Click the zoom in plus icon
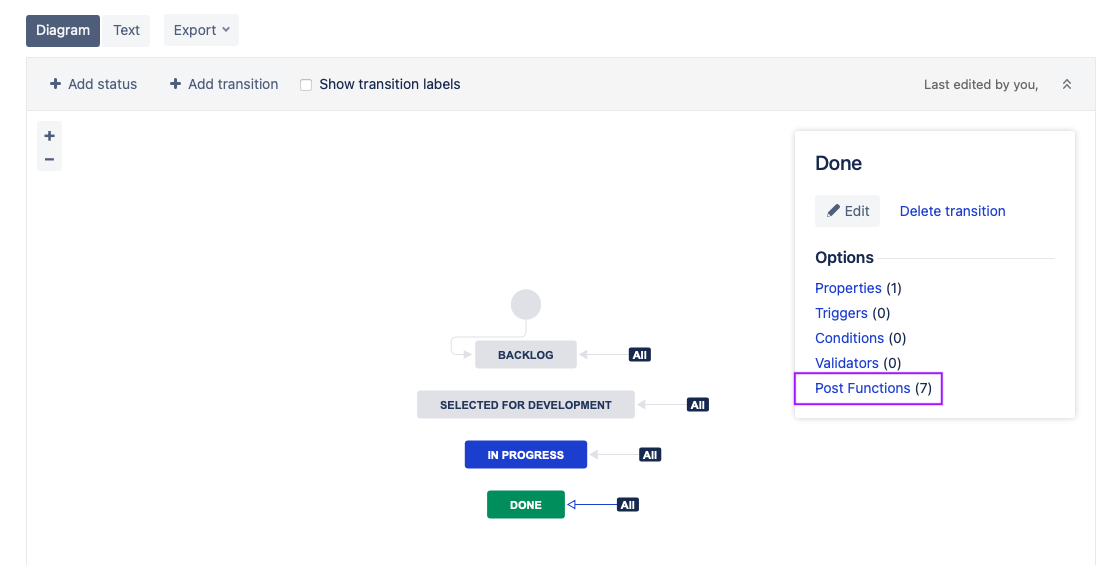Image resolution: width=1116 pixels, height=565 pixels. [49, 136]
